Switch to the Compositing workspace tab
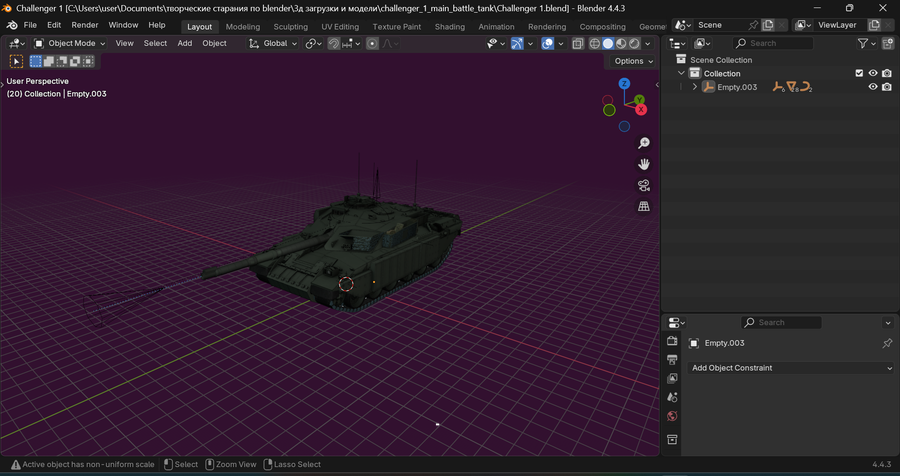Viewport: 900px width, 476px height. (603, 26)
